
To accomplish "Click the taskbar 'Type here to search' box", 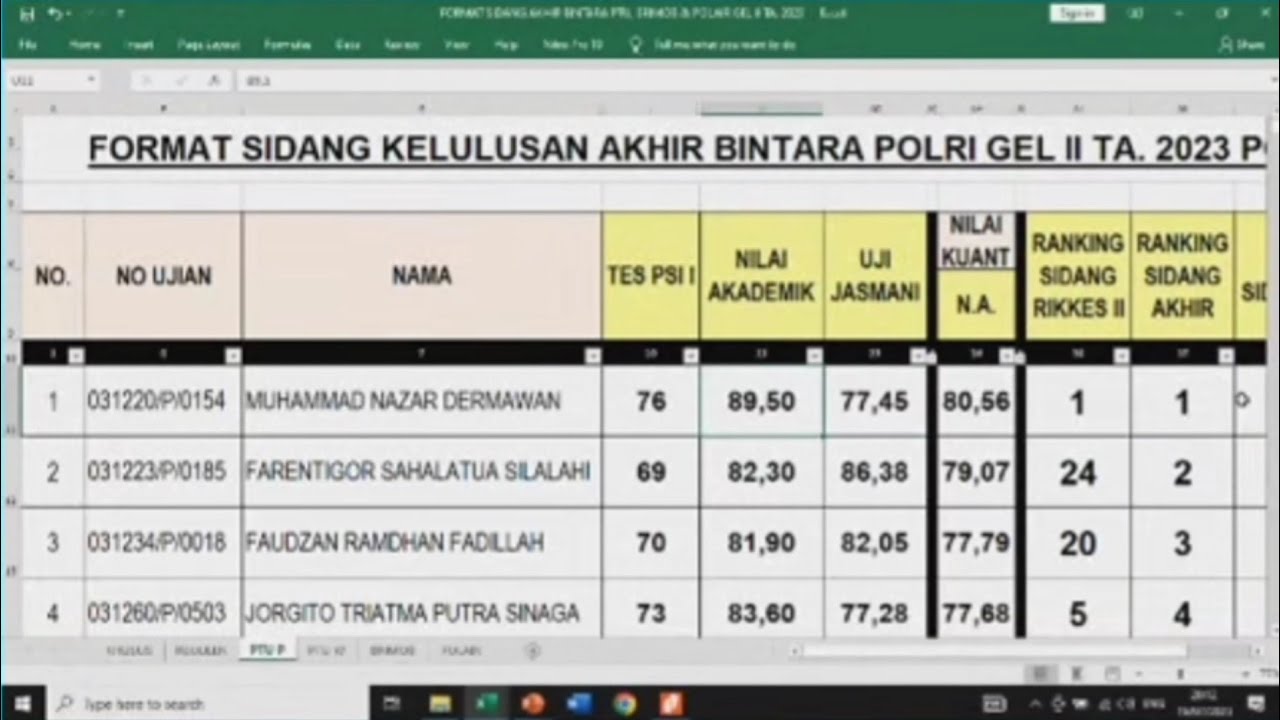I will (208, 703).
